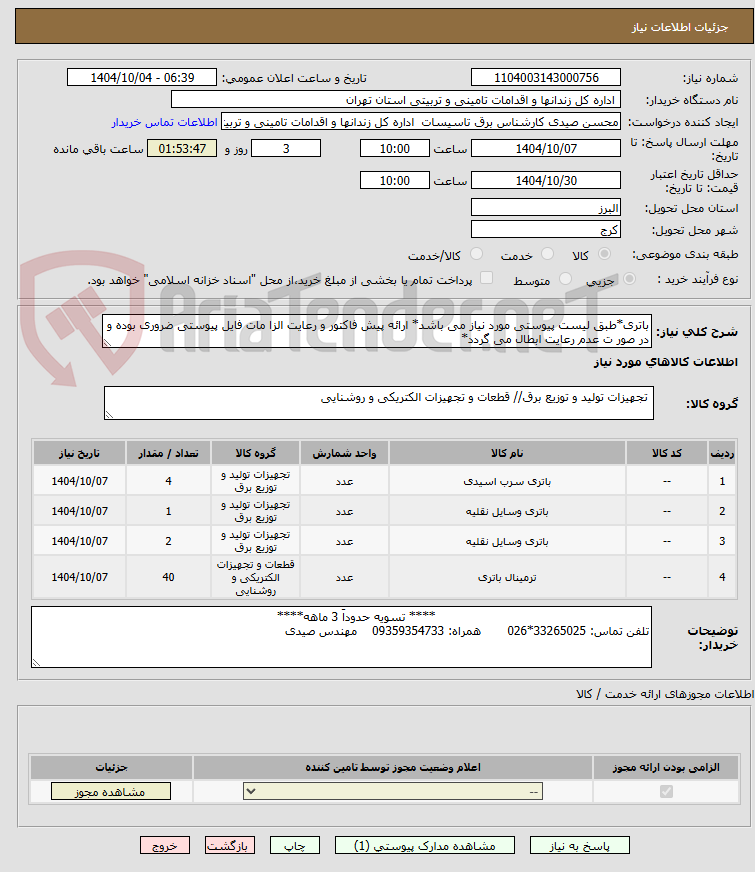Viewport: 755px width, 872px height.
Task: Open مشاهده مدارک پیوستی (1) button
Action: pyautogui.click(x=425, y=846)
